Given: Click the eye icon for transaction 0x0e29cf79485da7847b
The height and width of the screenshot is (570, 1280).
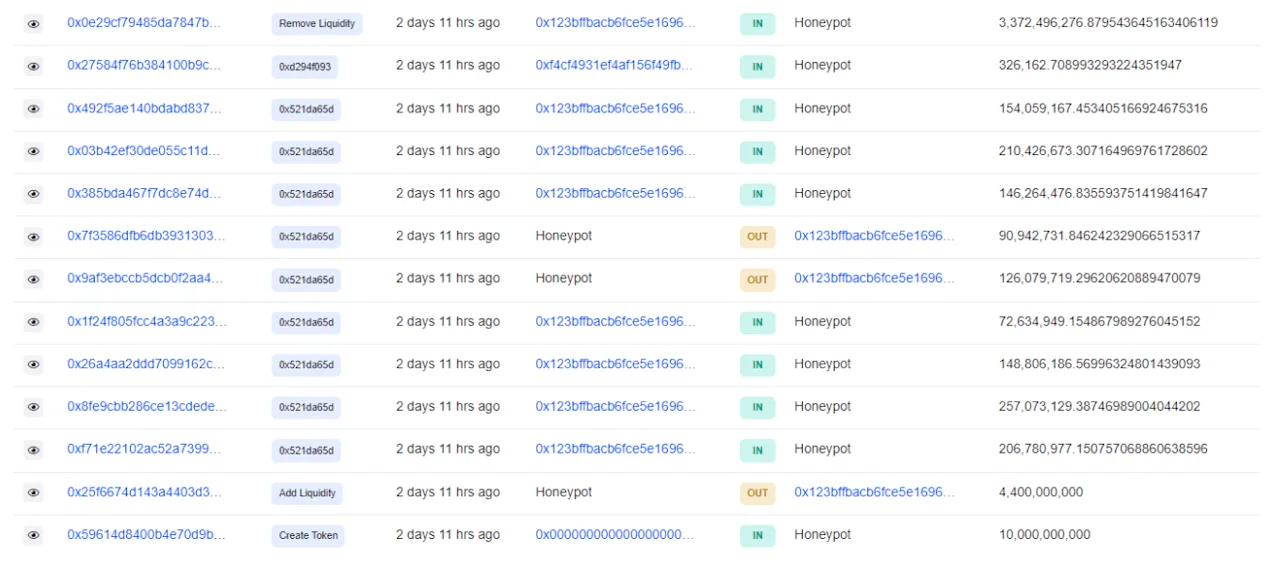Looking at the screenshot, I should pos(33,24).
